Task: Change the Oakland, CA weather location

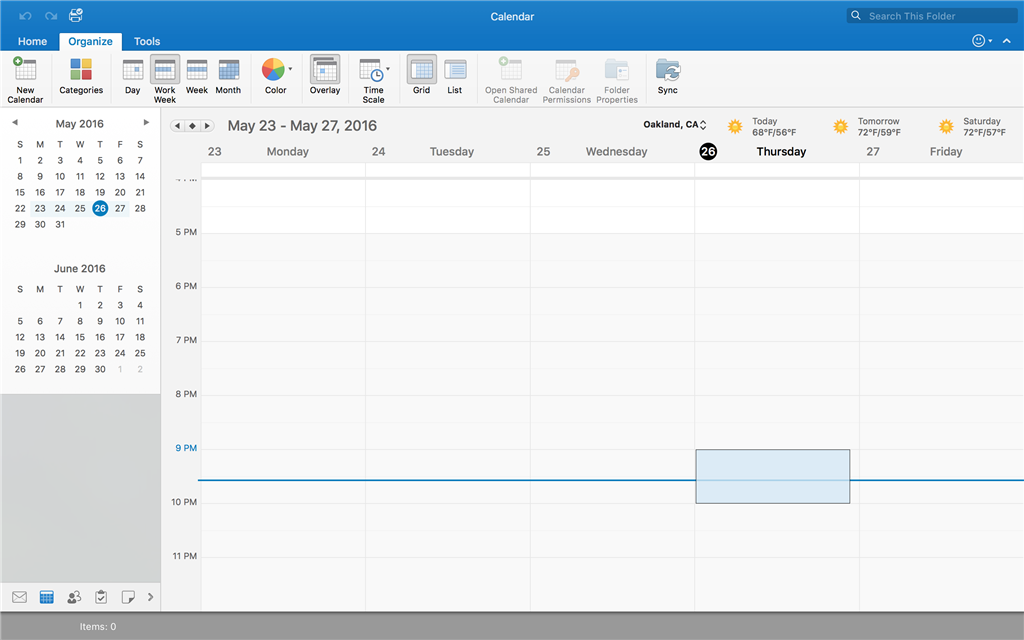Action: [675, 125]
